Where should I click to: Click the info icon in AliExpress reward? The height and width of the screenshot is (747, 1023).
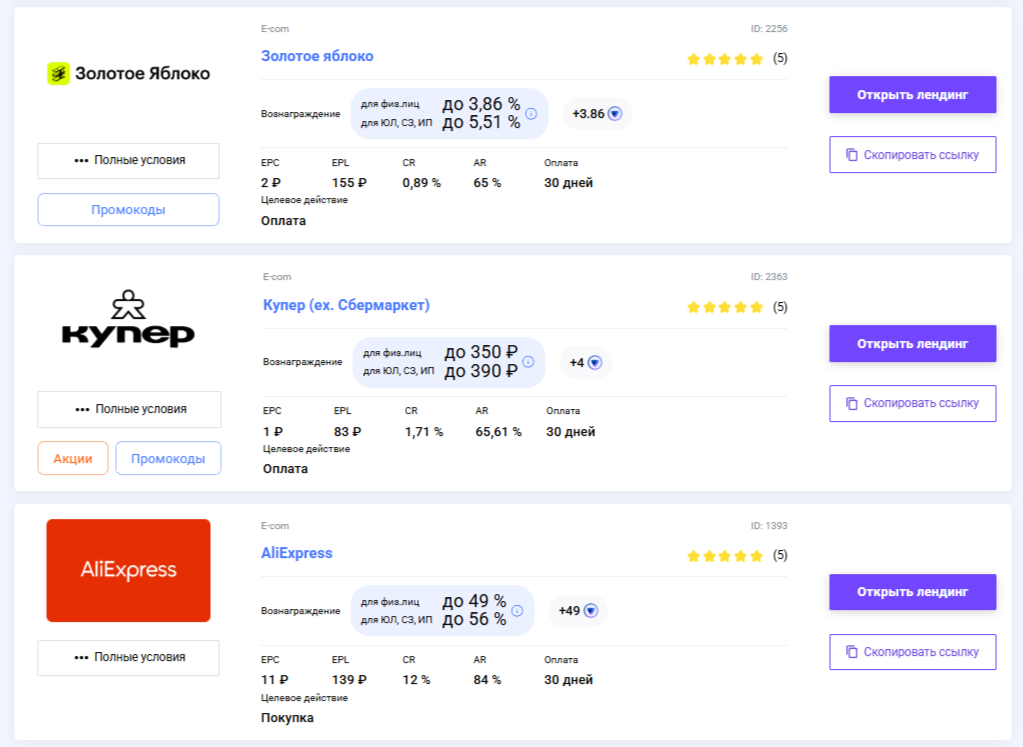(516, 610)
